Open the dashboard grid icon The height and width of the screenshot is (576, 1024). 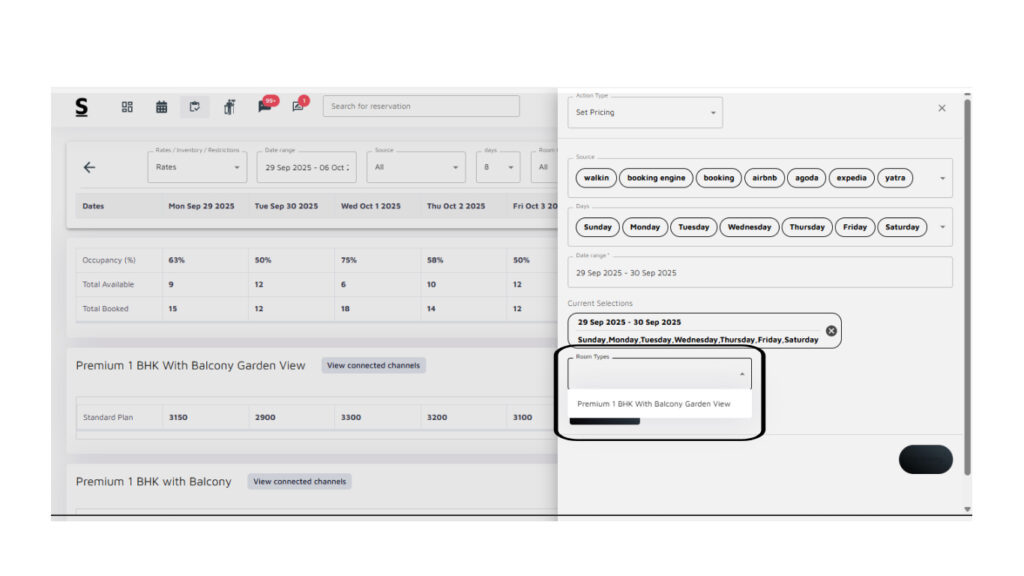tap(127, 107)
